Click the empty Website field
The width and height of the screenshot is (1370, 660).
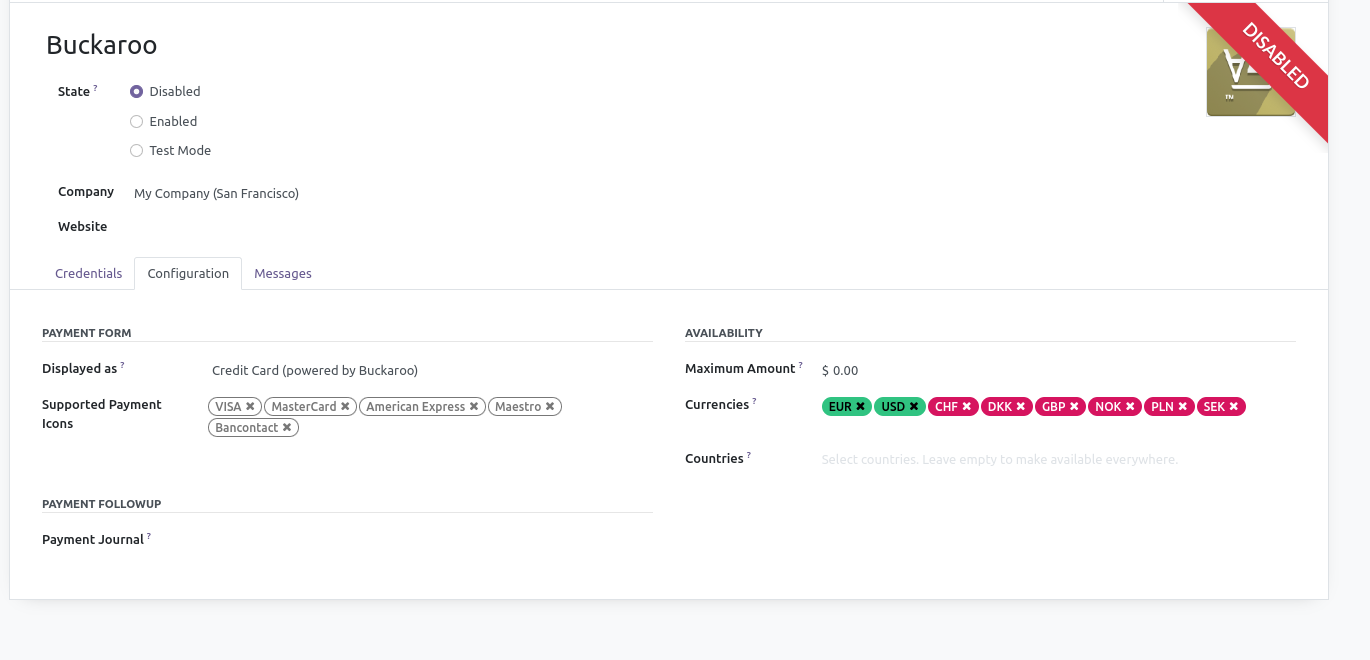pyautogui.click(x=390, y=227)
